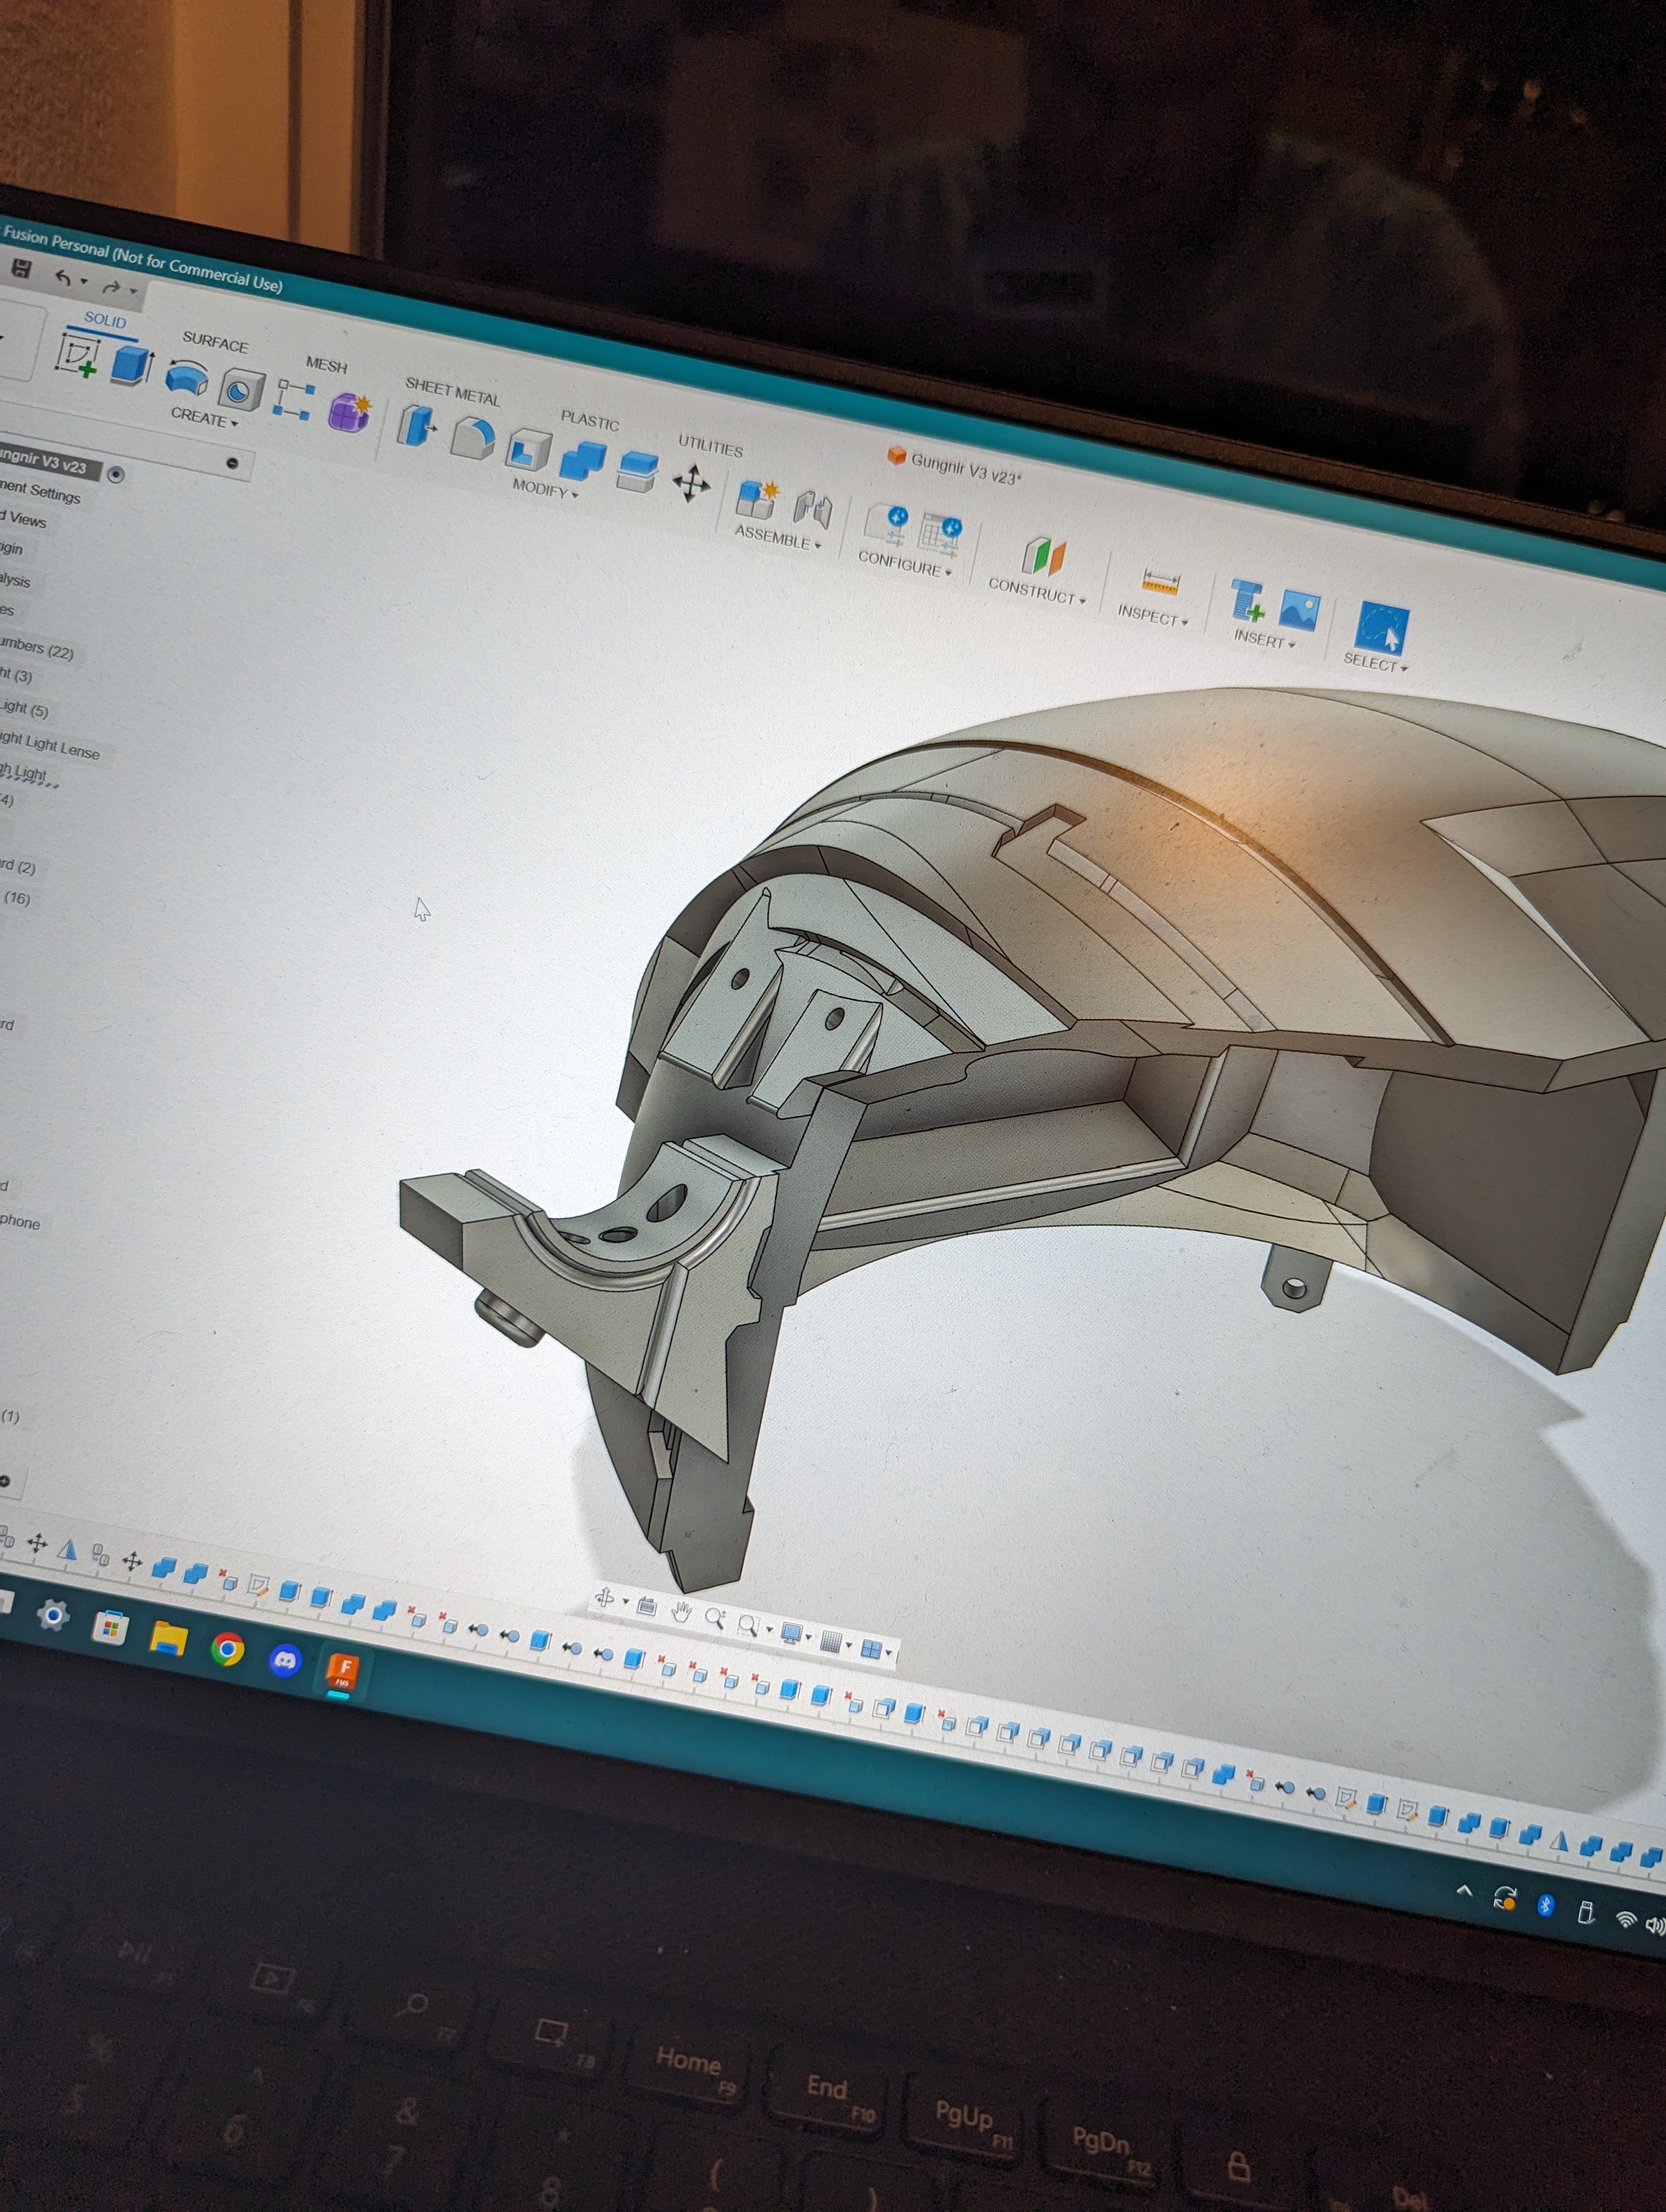The image size is (1666, 2212).
Task: Select the Shell tool
Action: pyautogui.click(x=527, y=449)
